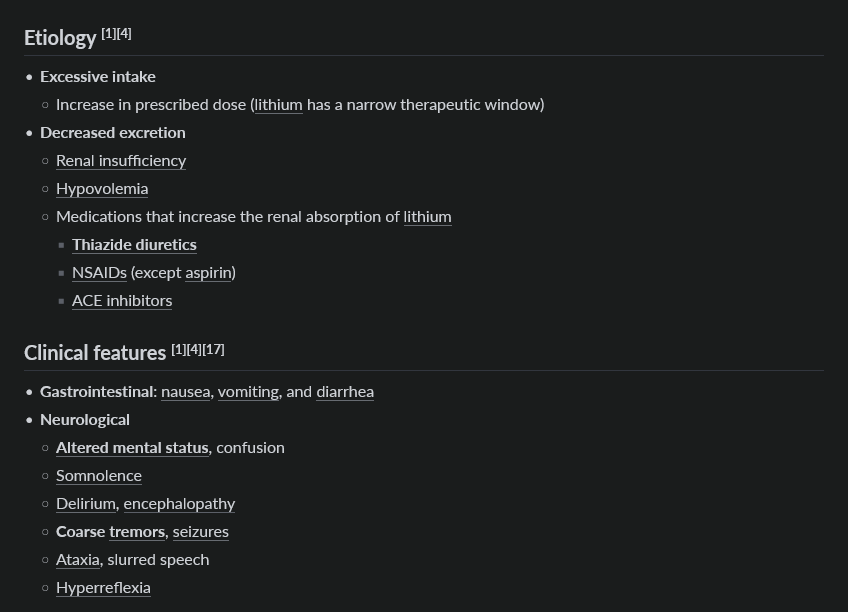The image size is (848, 612).
Task: Open the lithium link in prescribed dose line
Action: pos(279,104)
